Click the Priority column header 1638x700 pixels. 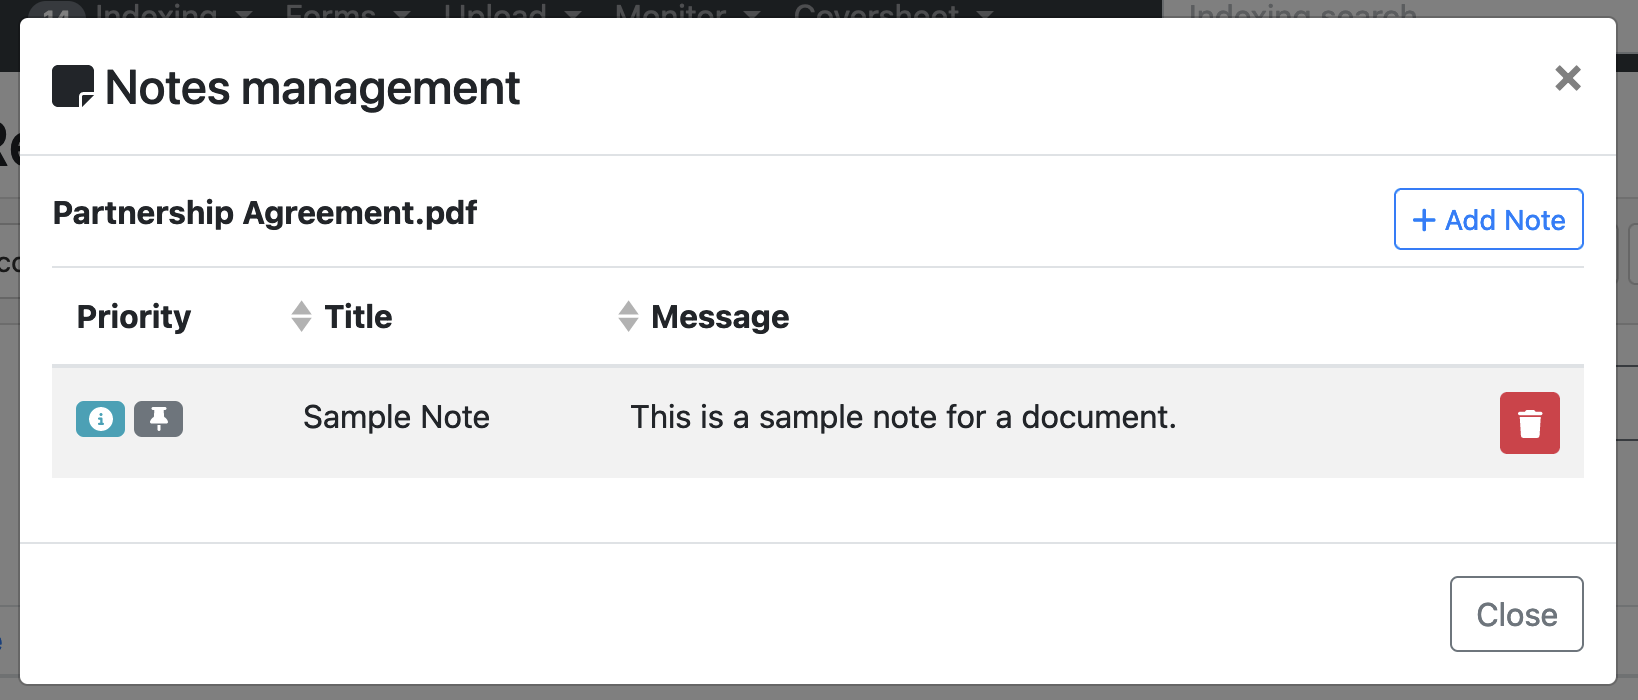point(134,317)
